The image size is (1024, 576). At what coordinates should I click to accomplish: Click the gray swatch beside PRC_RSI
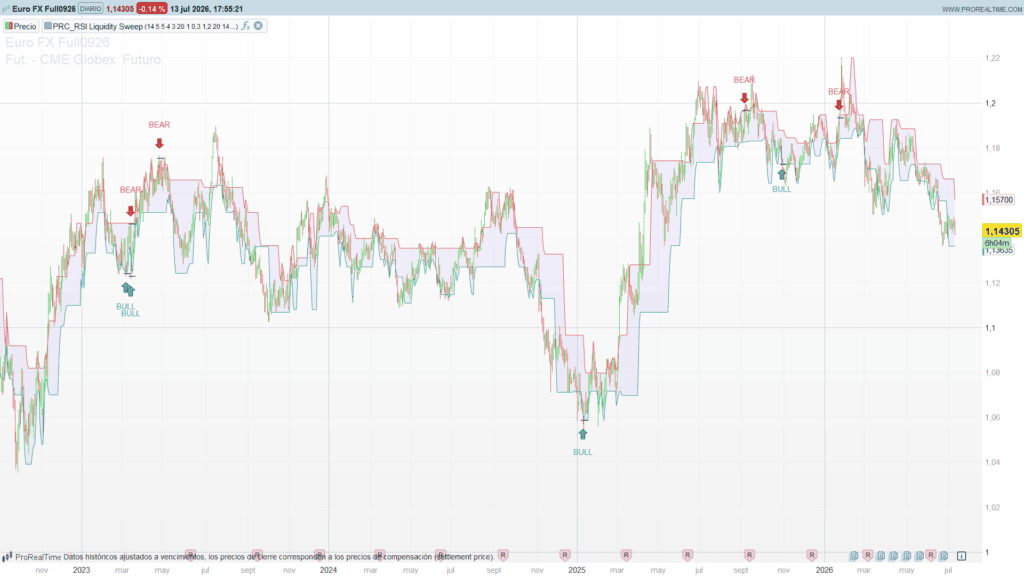pyautogui.click(x=48, y=26)
